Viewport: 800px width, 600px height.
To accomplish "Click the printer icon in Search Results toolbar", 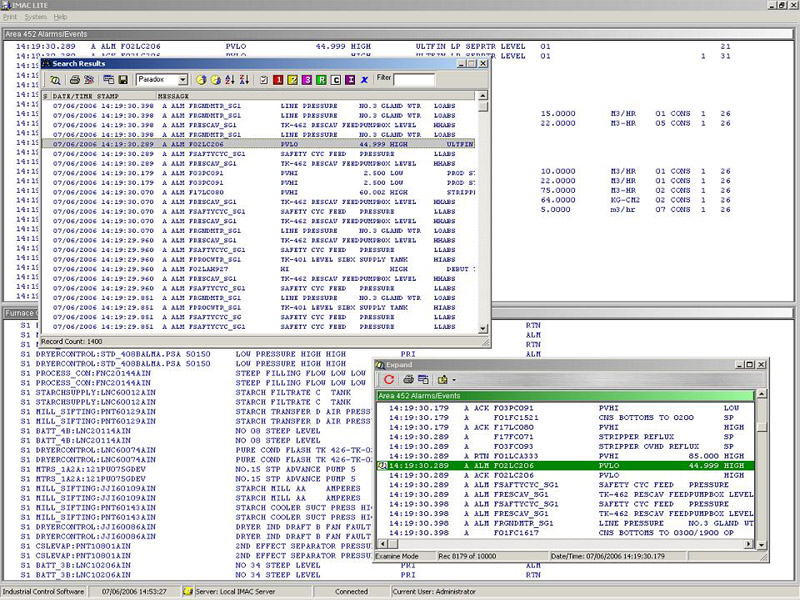I will (72, 79).
